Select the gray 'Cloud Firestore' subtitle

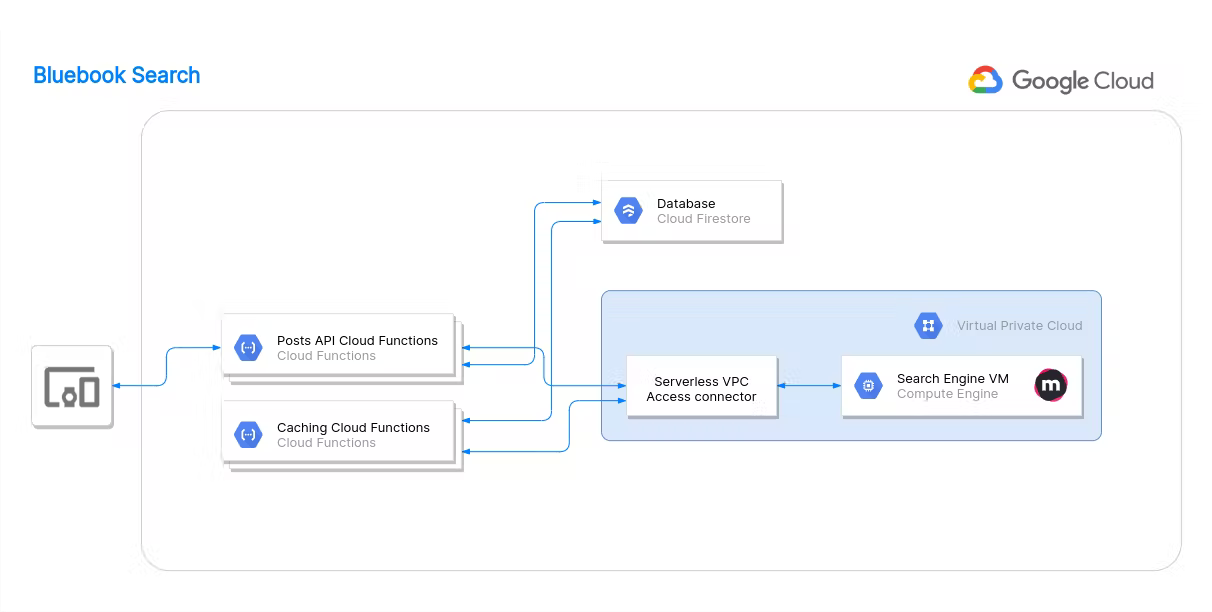(x=703, y=219)
